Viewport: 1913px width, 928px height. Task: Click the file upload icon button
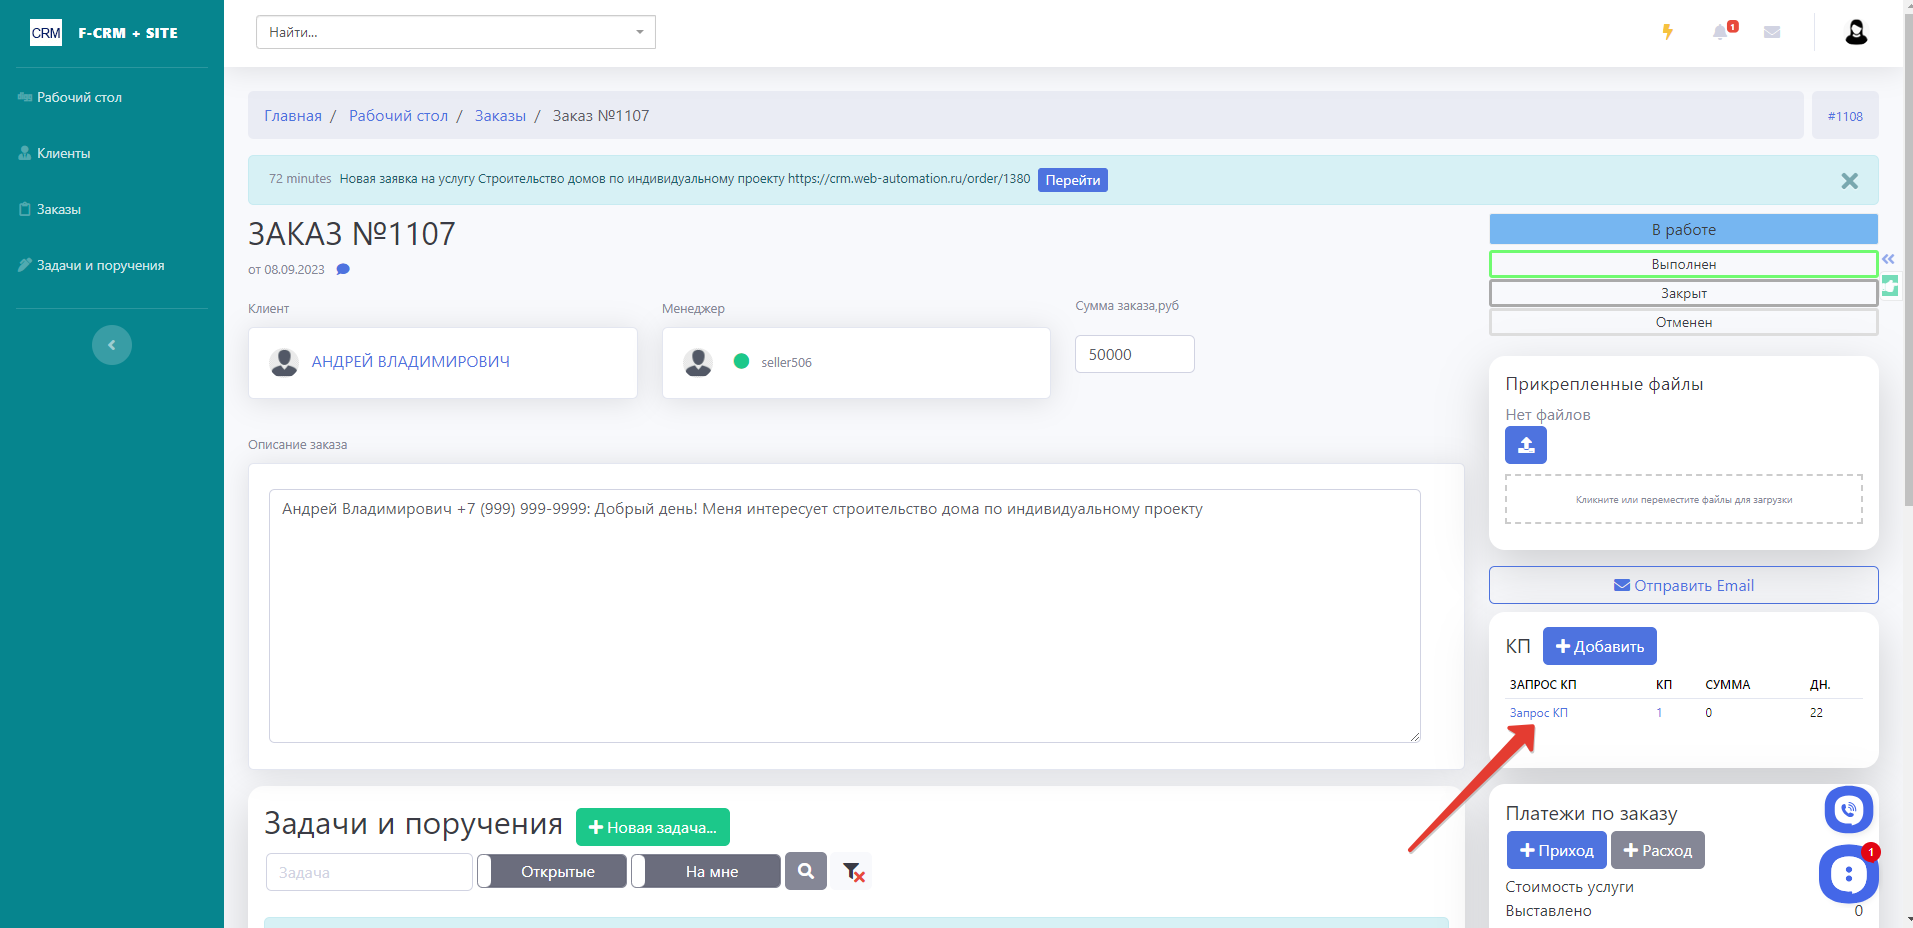[1525, 445]
